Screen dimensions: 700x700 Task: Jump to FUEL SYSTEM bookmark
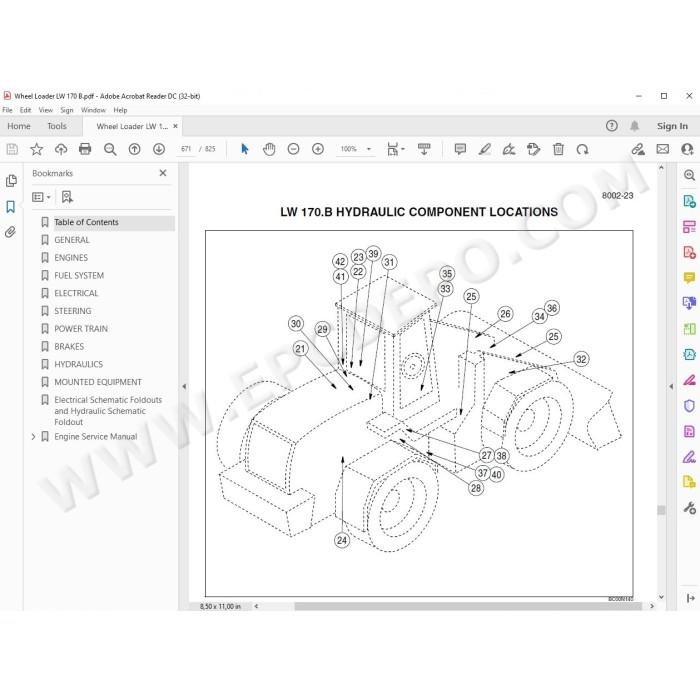[x=79, y=275]
